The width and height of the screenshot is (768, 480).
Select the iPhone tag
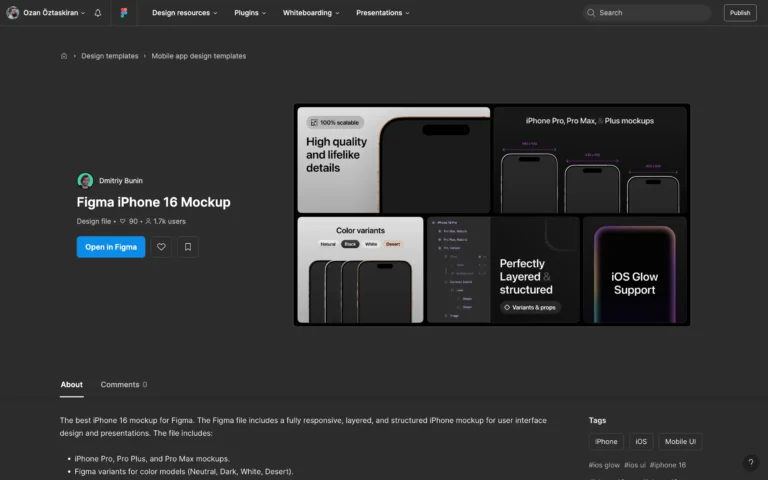click(606, 441)
